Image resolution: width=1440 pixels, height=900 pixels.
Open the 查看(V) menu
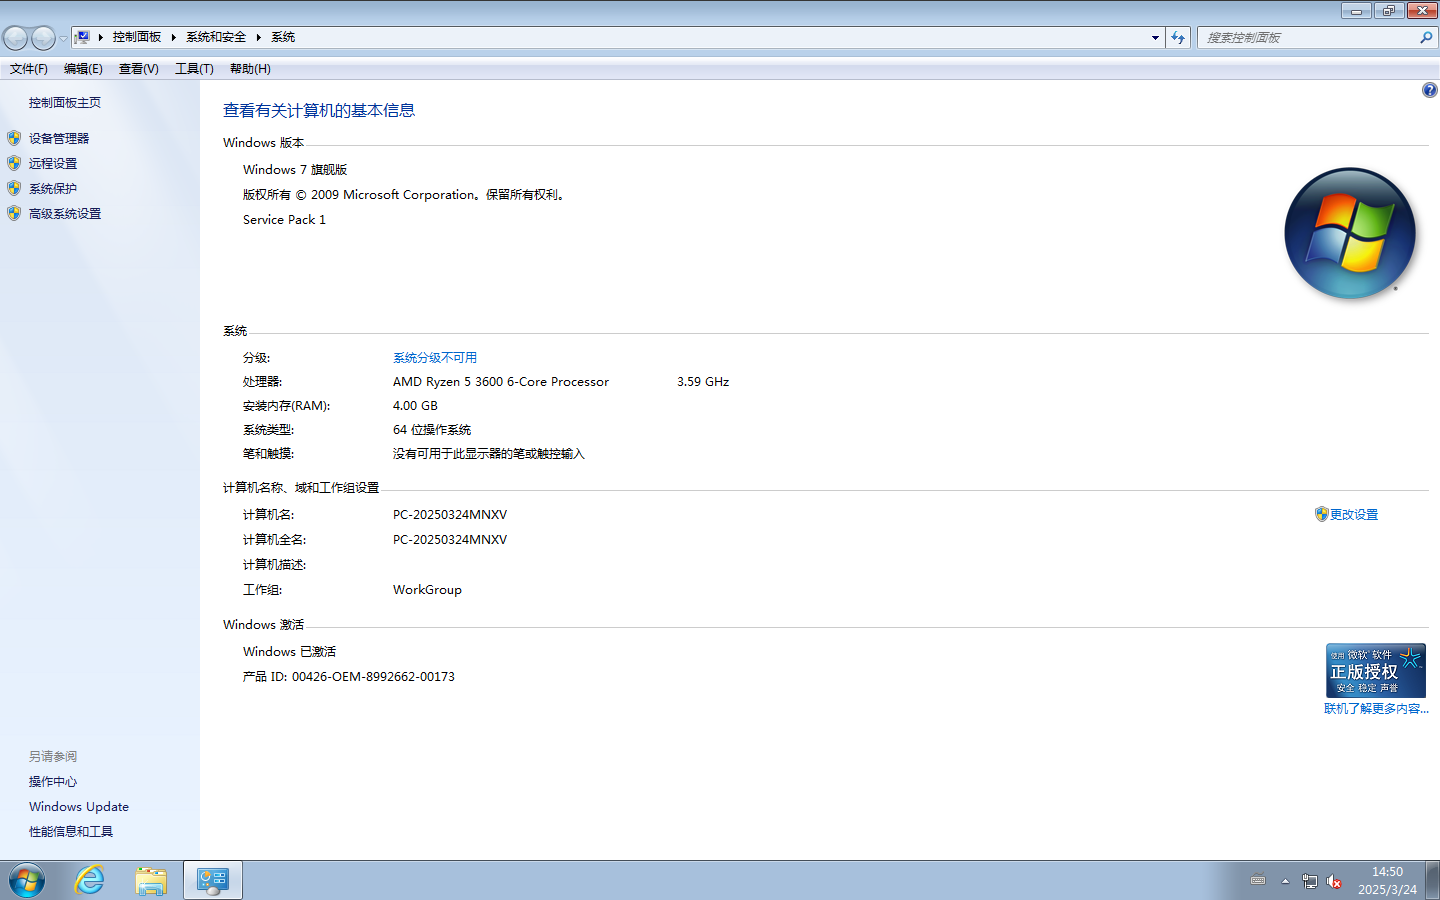(138, 69)
